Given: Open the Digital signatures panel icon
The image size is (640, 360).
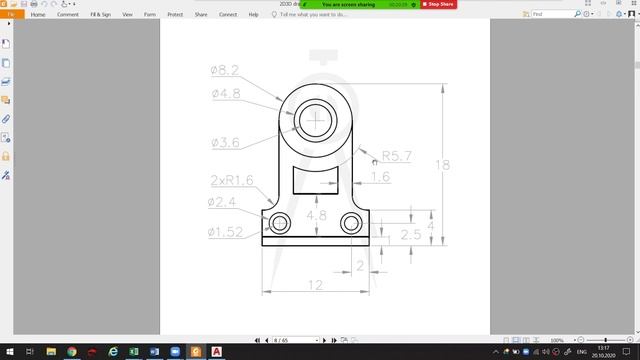Looking at the screenshot, I should point(6,175).
